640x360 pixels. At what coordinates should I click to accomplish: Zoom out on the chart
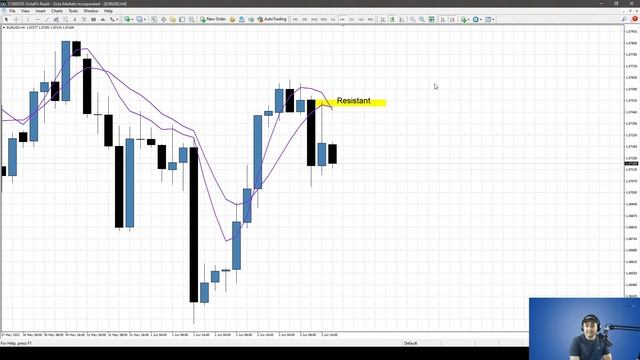coord(422,19)
